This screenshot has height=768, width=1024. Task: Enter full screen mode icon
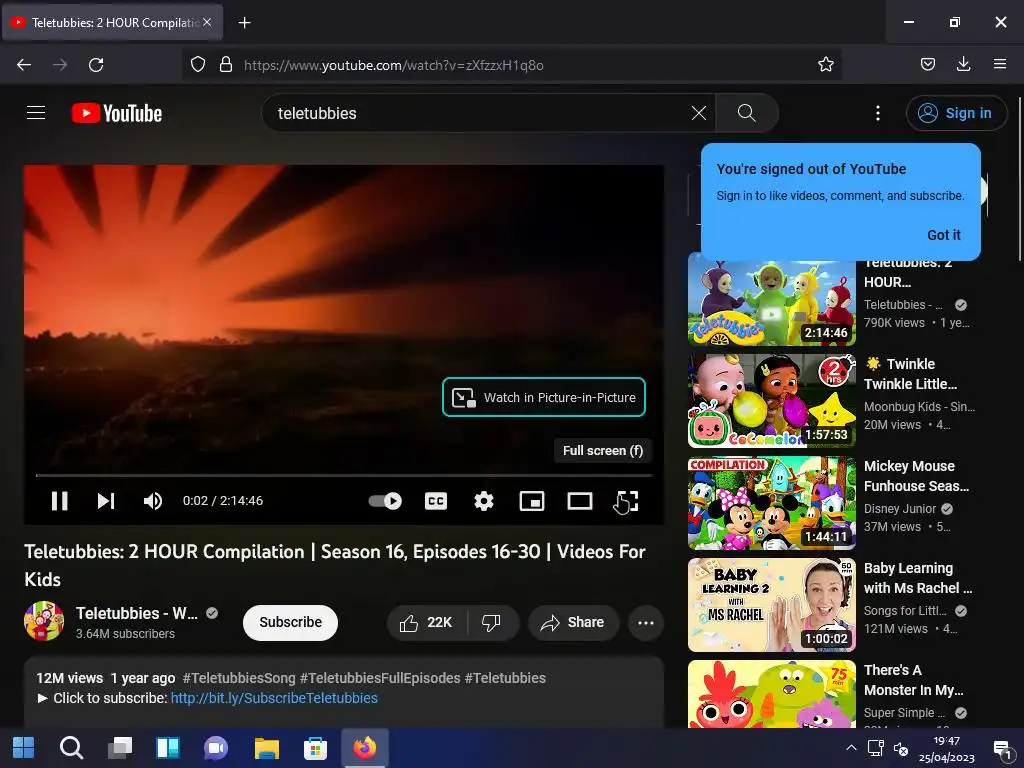pyautogui.click(x=626, y=501)
